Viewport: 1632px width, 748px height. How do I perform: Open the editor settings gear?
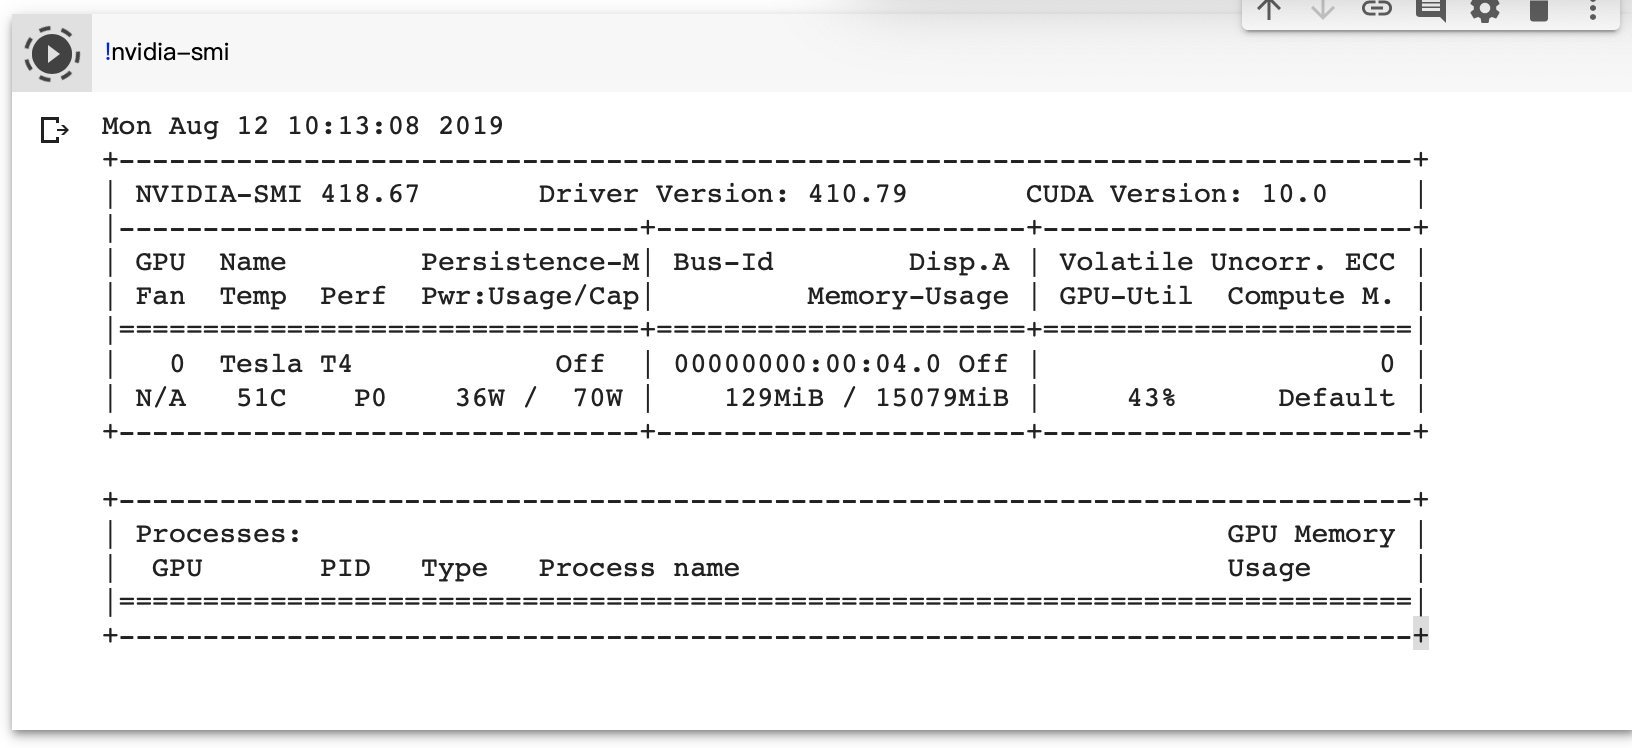tap(1484, 12)
